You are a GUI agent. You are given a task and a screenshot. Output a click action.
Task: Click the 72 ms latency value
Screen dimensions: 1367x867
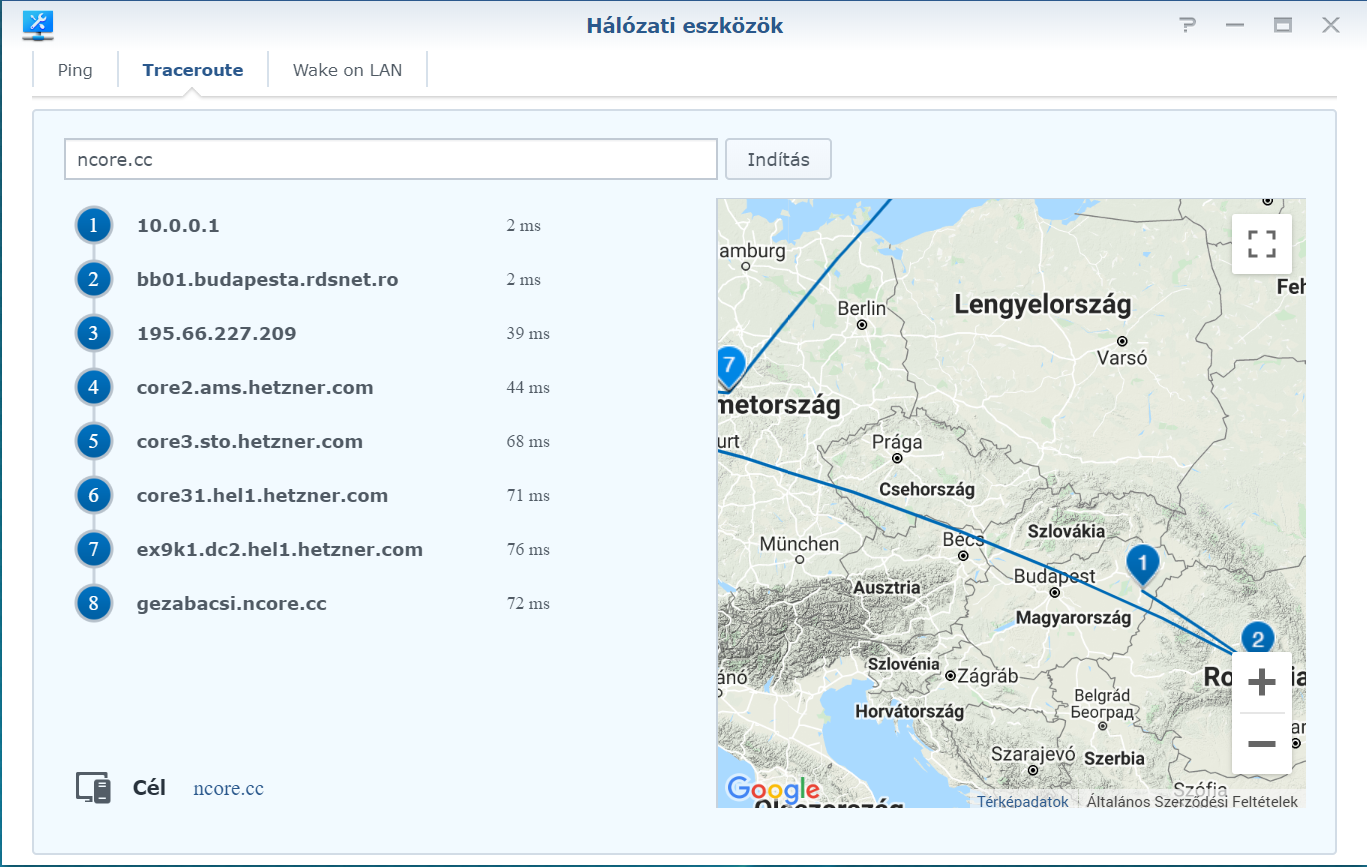click(528, 604)
